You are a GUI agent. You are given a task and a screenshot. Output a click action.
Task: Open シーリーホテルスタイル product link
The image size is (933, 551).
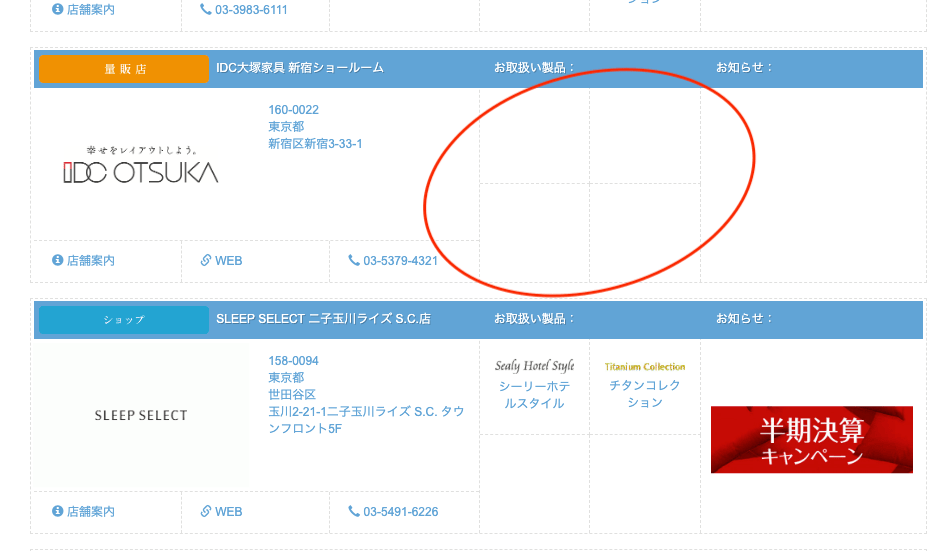(x=534, y=395)
